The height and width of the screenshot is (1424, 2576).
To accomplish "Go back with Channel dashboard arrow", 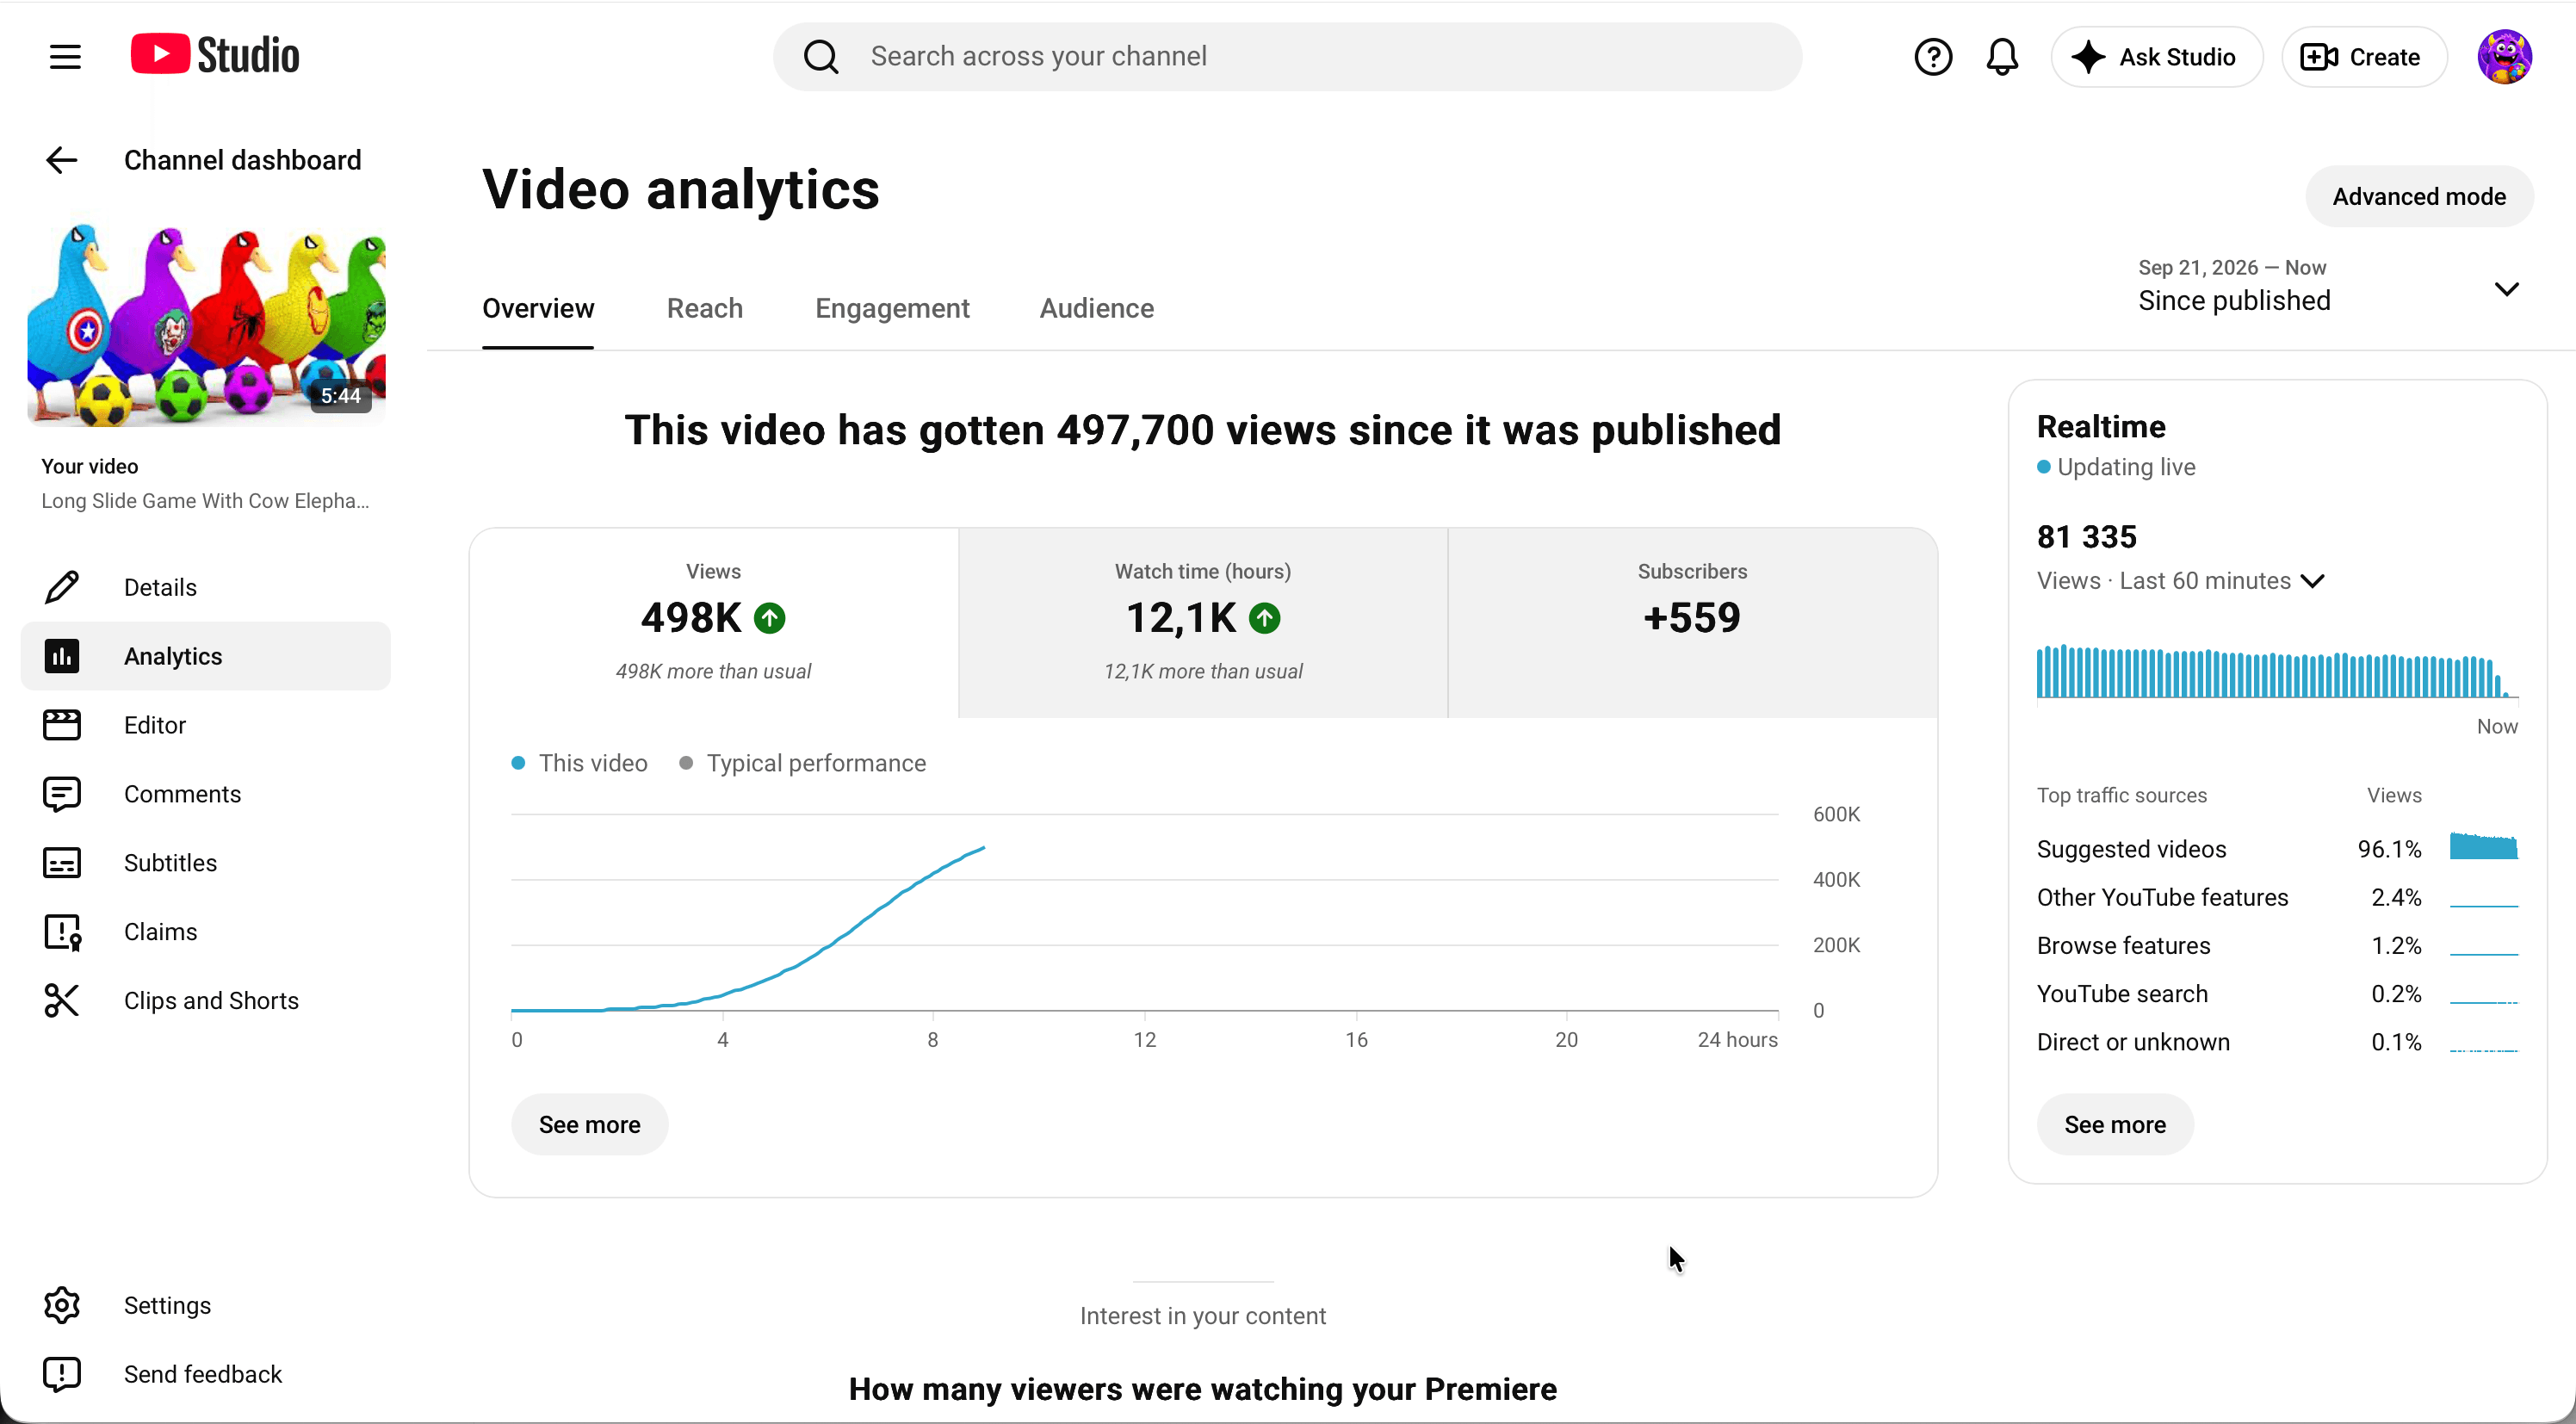I will (62, 160).
